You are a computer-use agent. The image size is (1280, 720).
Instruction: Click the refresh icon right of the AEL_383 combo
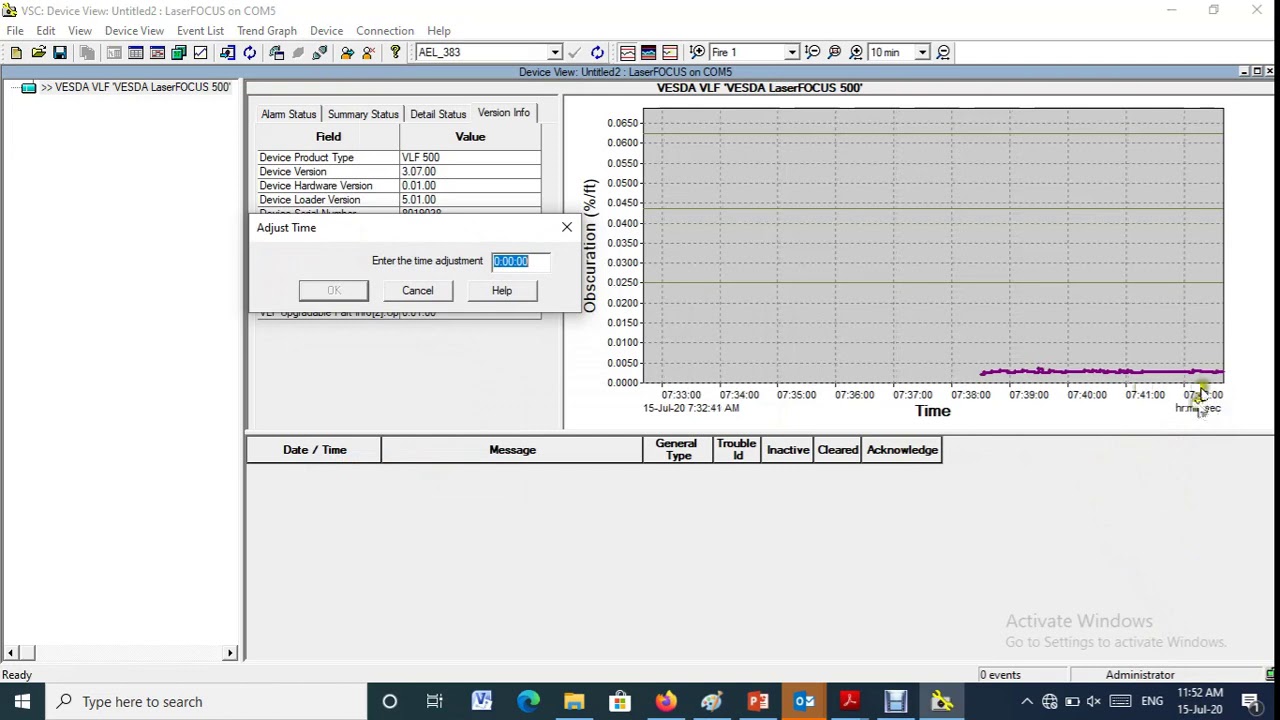click(x=597, y=52)
